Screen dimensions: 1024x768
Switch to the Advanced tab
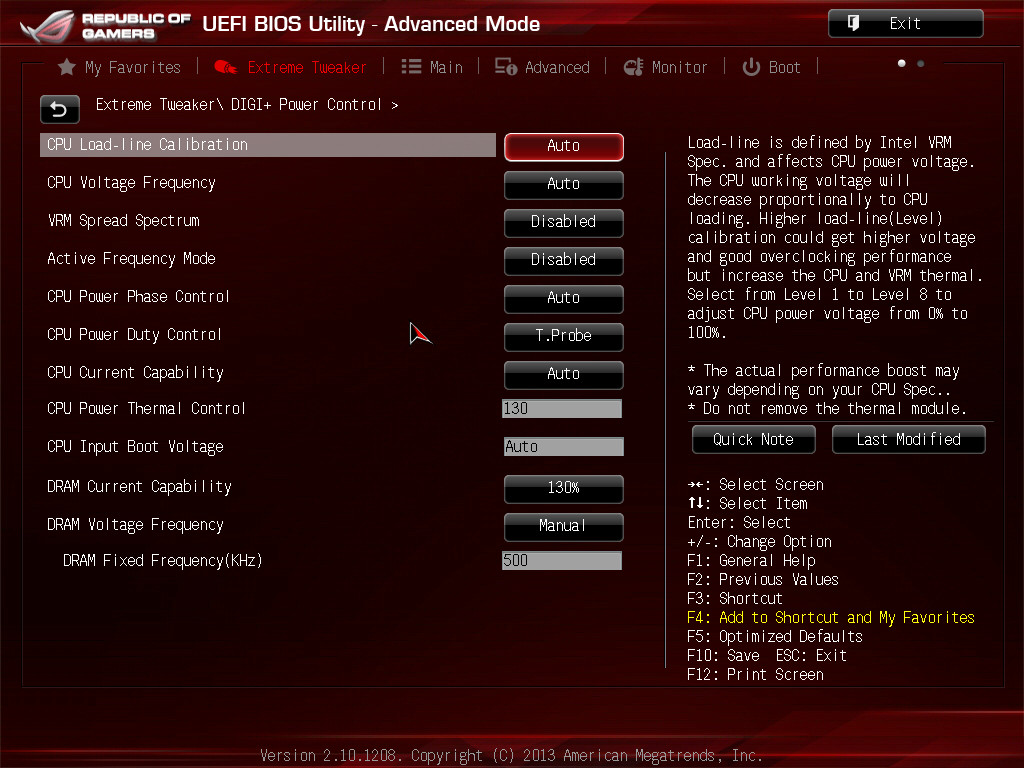(x=542, y=67)
